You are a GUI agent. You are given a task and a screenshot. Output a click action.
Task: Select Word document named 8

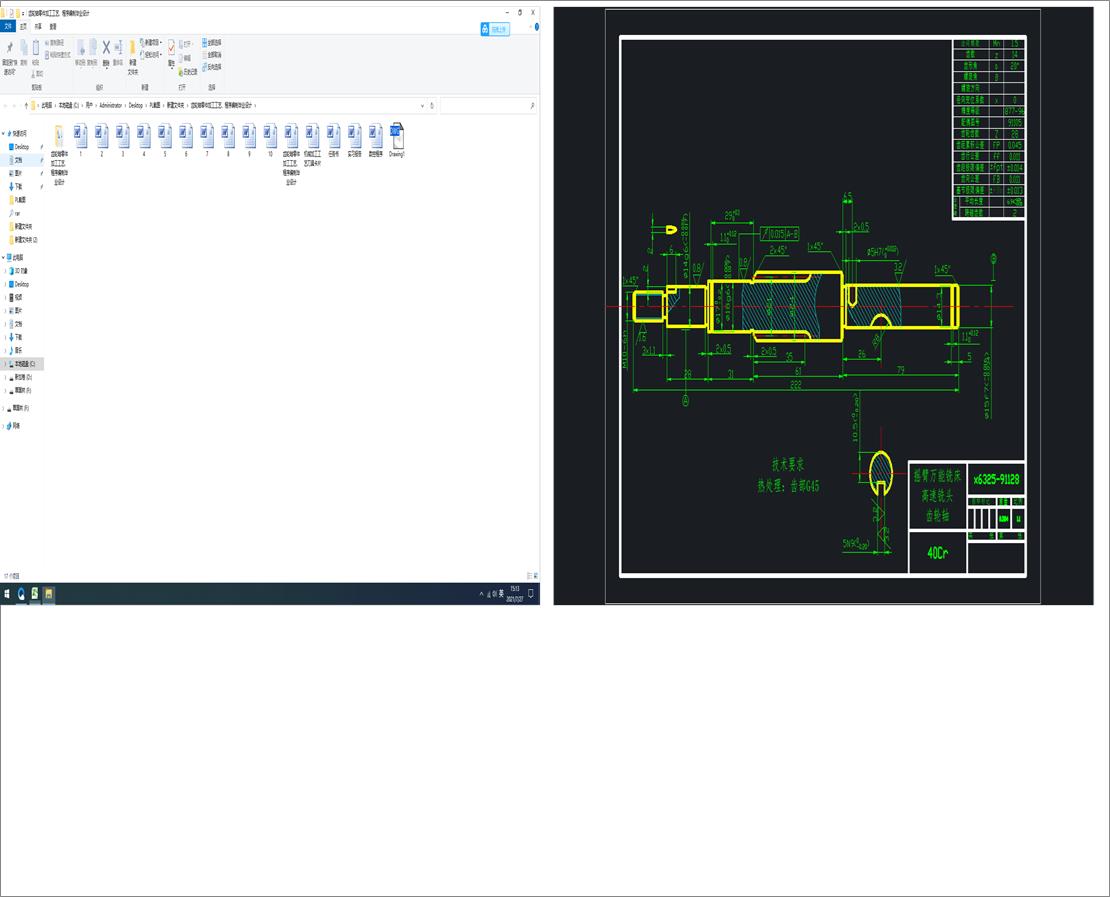pyautogui.click(x=228, y=140)
